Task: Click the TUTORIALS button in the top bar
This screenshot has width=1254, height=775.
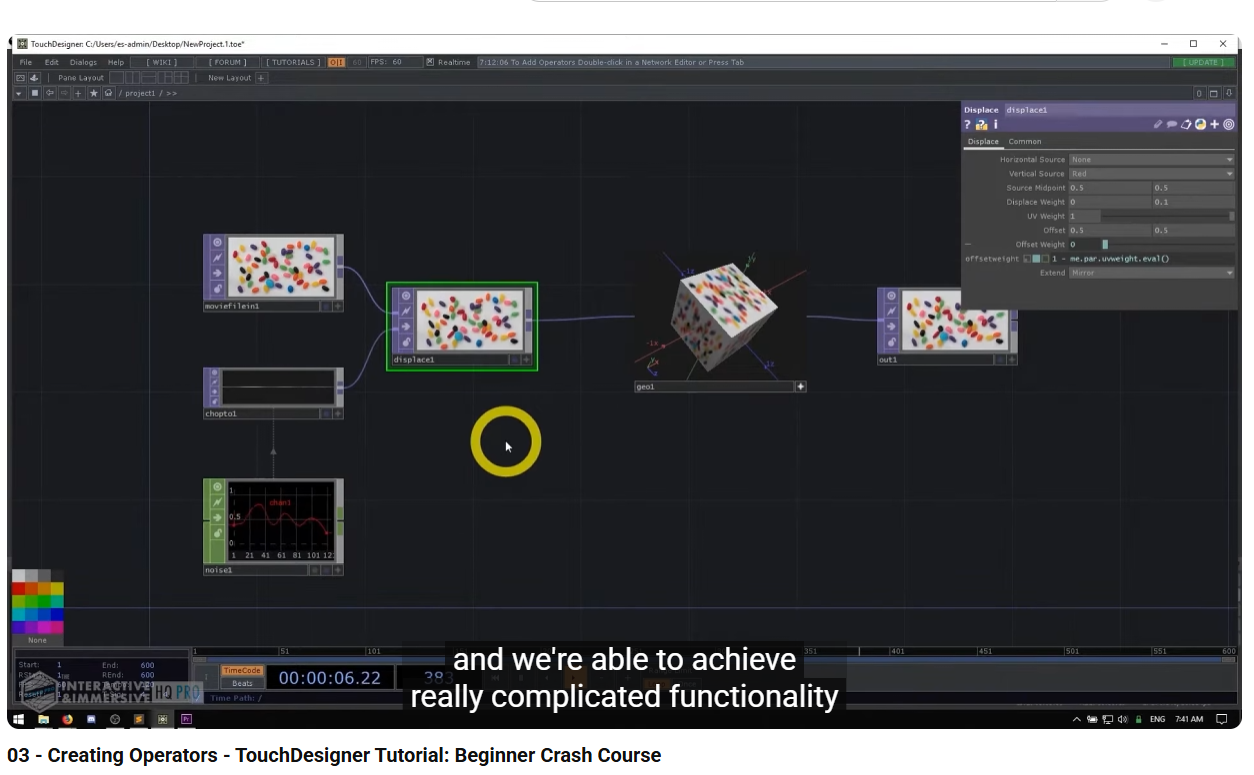Action: coord(295,61)
